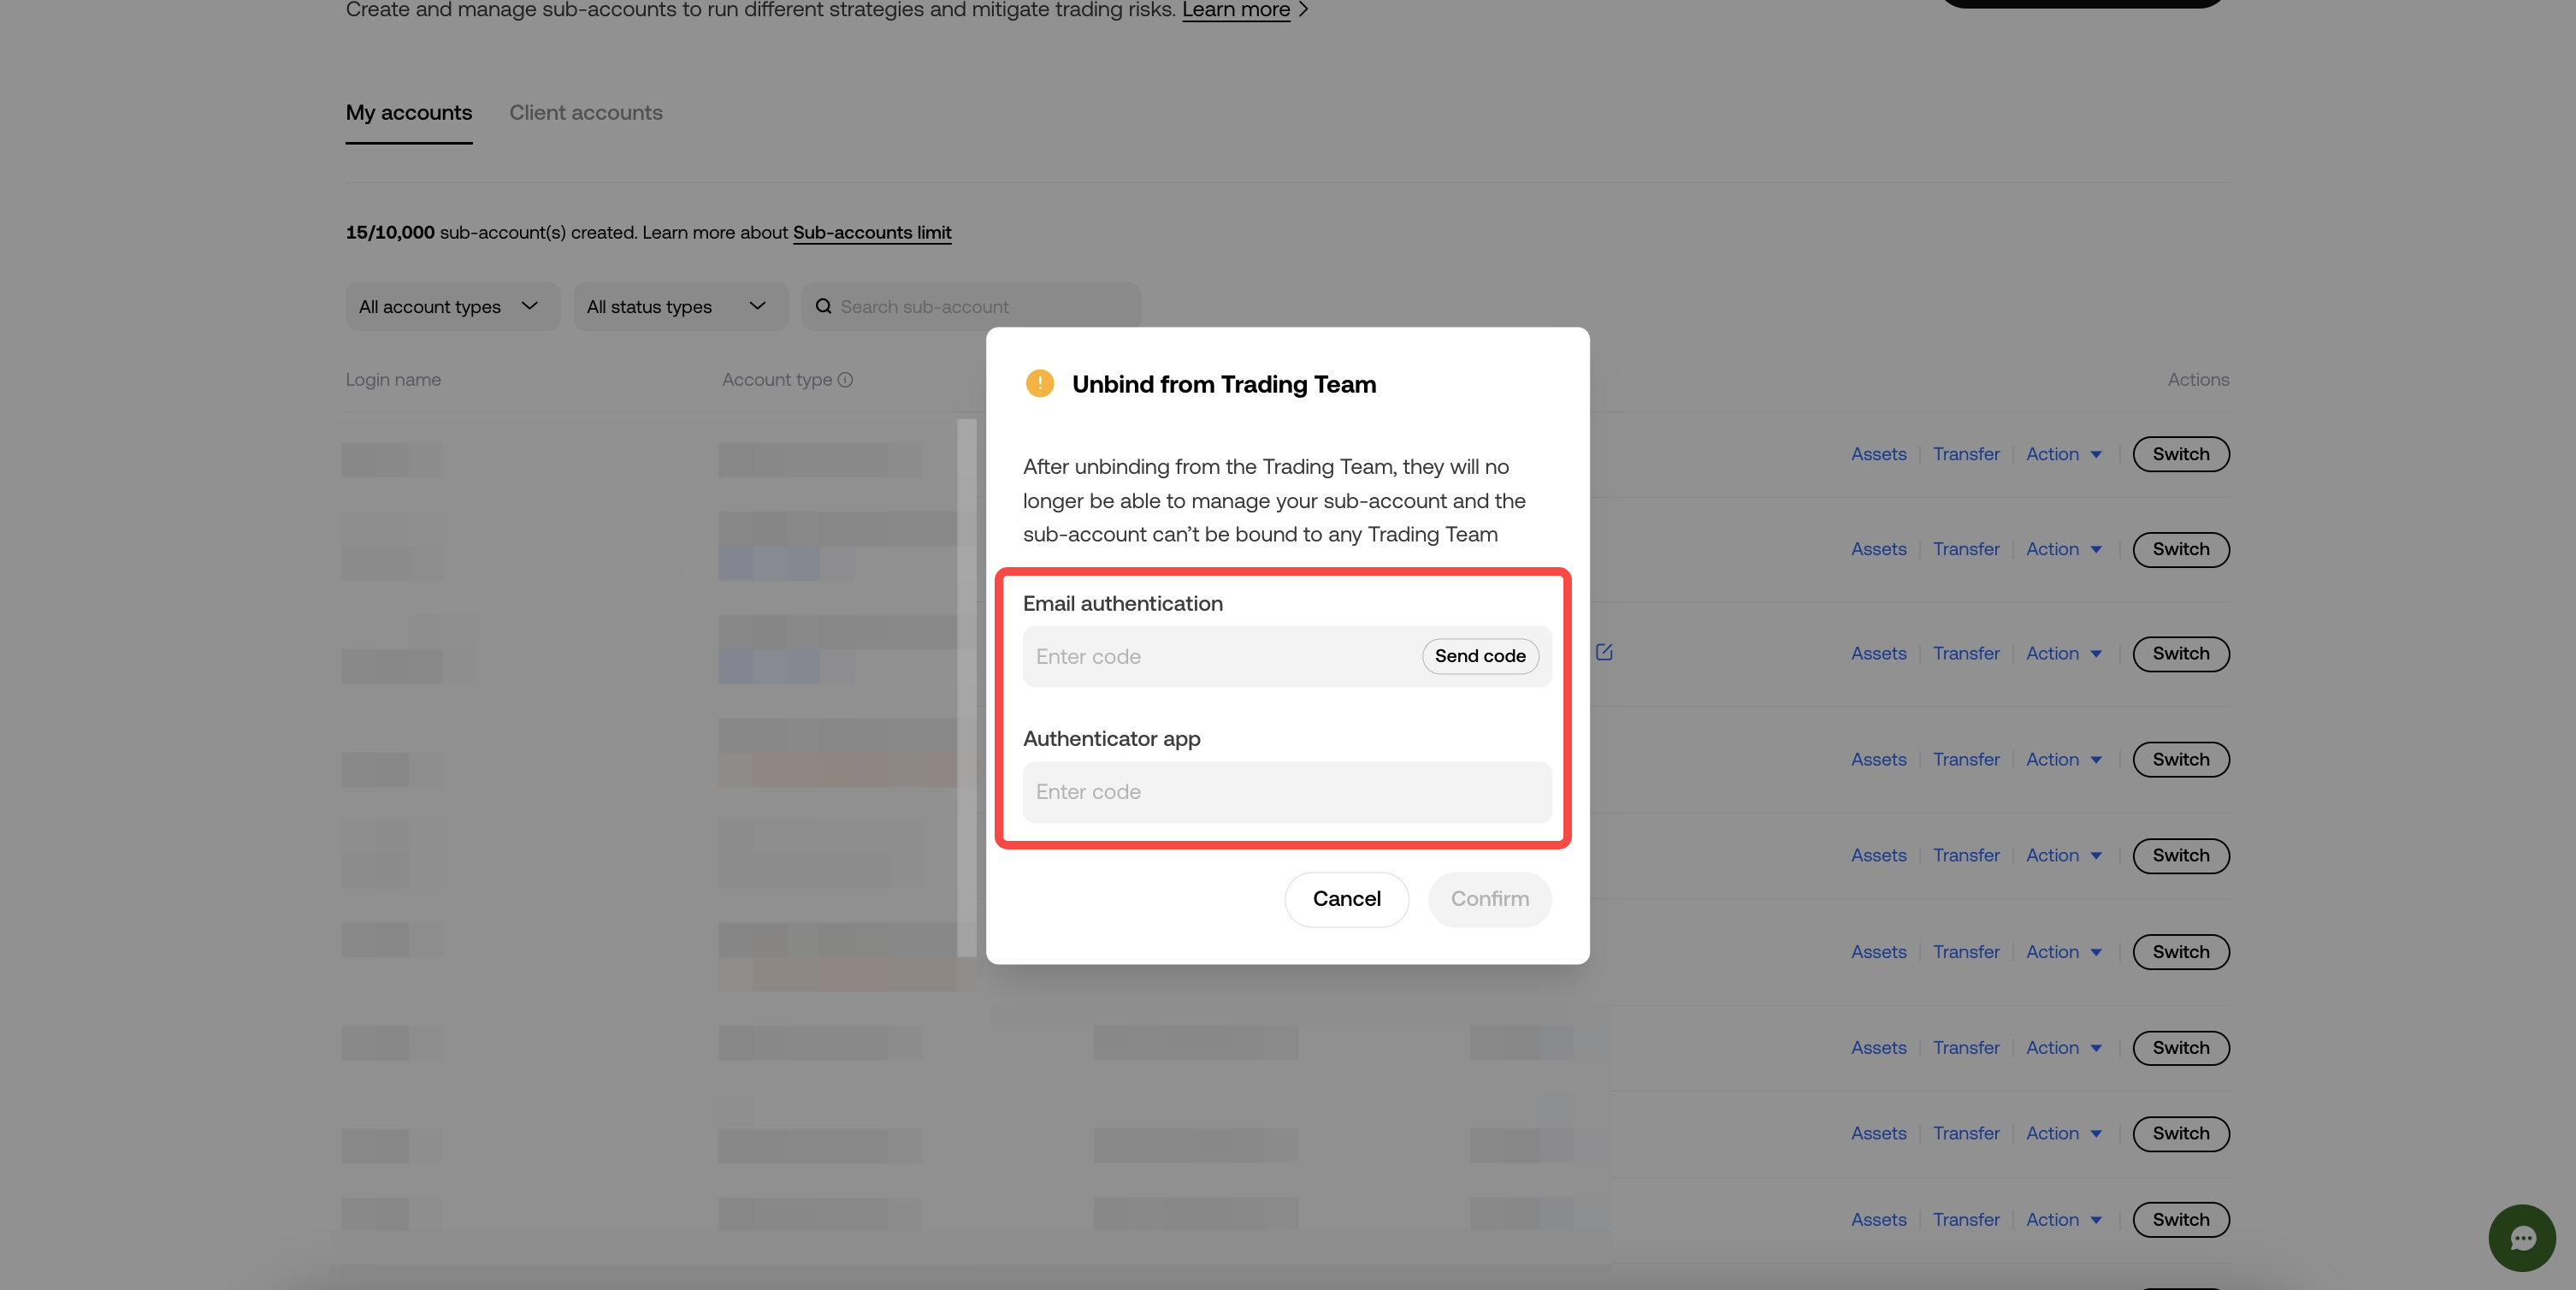Click the Actions column header
Viewport: 2576px width, 1290px height.
click(2198, 380)
